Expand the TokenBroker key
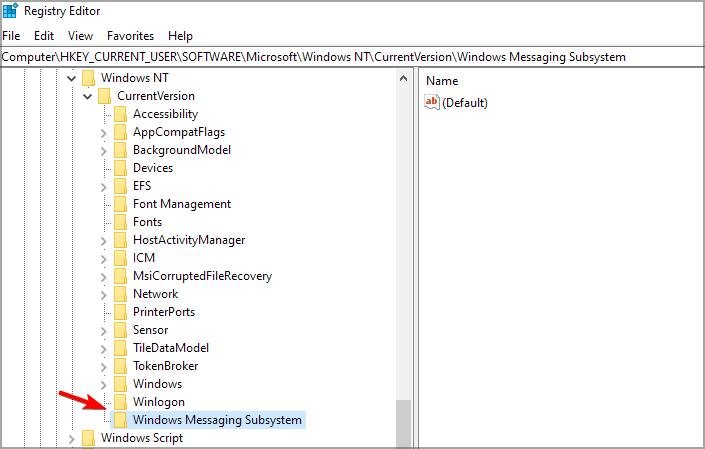 click(x=104, y=367)
